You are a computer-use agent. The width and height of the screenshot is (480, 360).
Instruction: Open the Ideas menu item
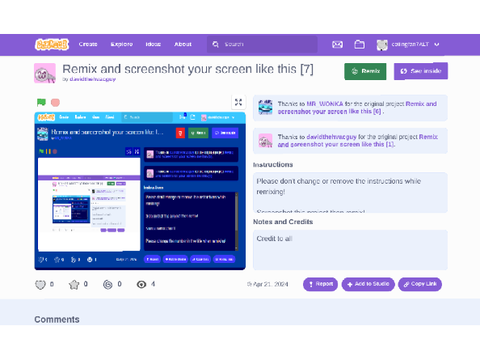[153, 44]
